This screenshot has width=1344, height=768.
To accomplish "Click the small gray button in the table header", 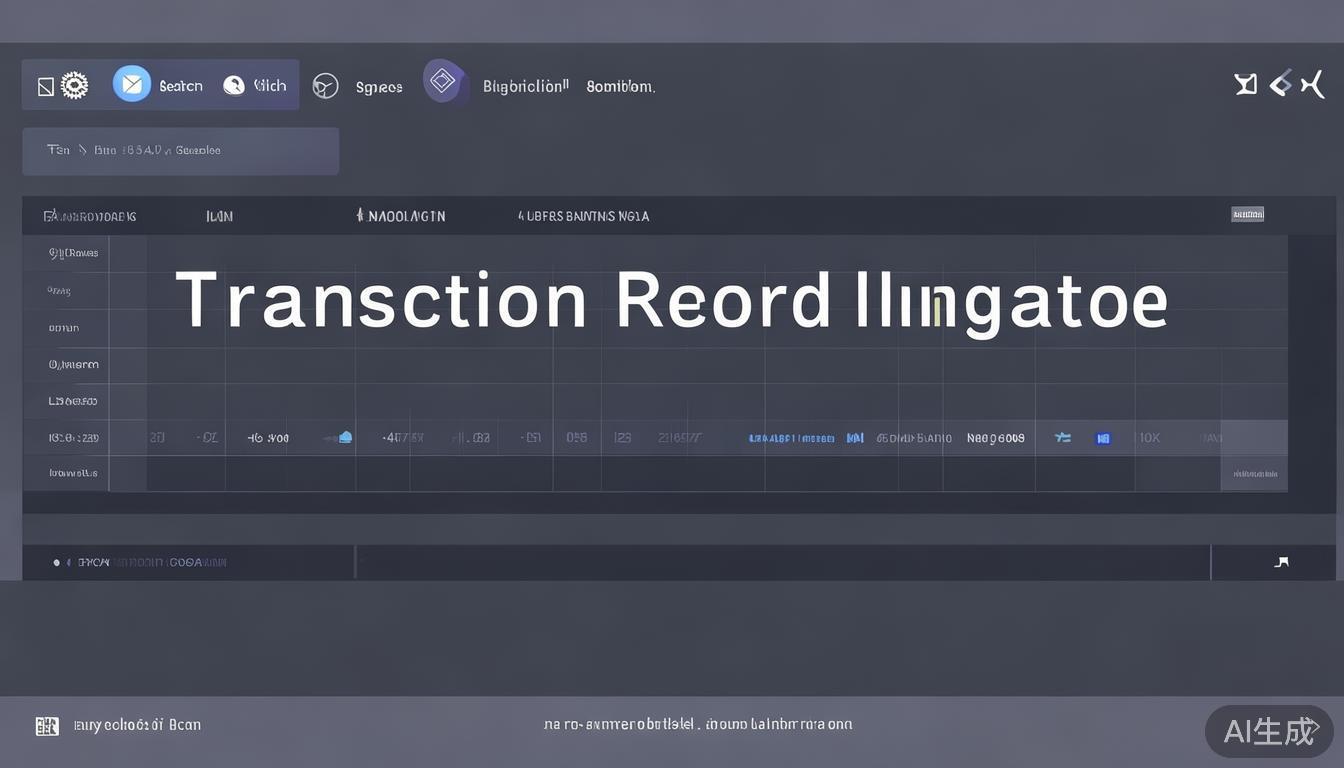I will coord(1247,214).
